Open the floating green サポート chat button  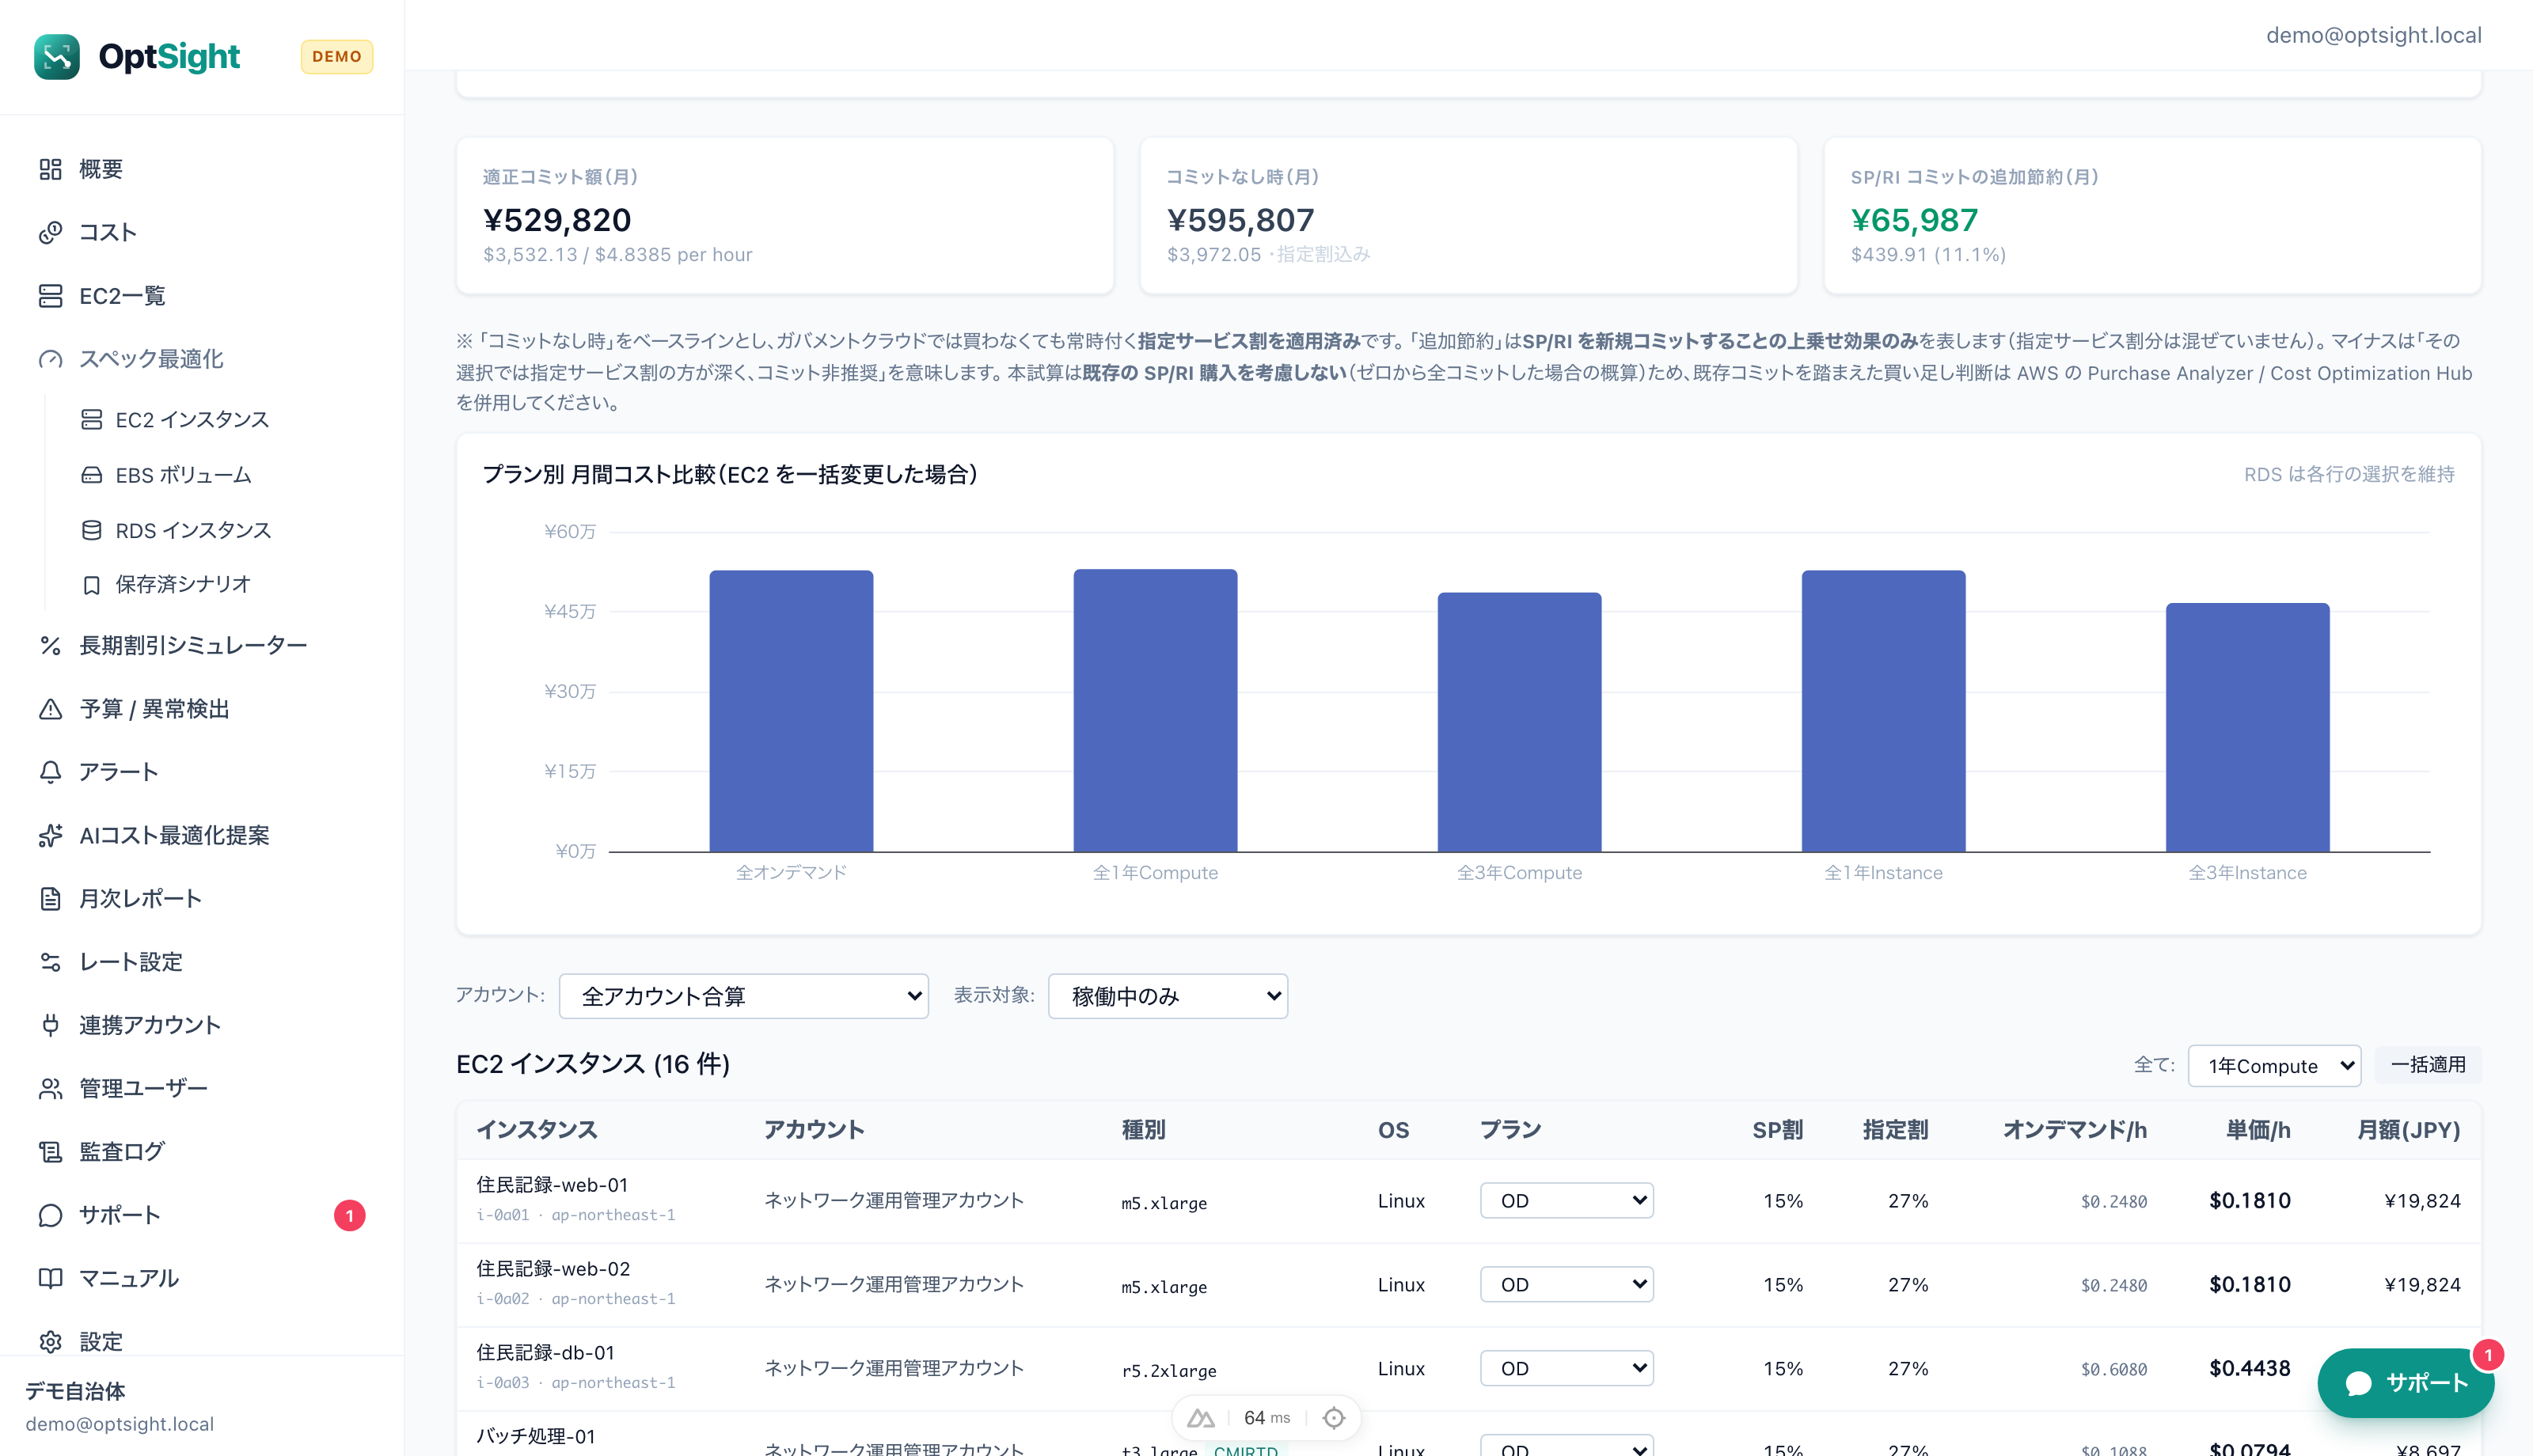[x=2405, y=1383]
